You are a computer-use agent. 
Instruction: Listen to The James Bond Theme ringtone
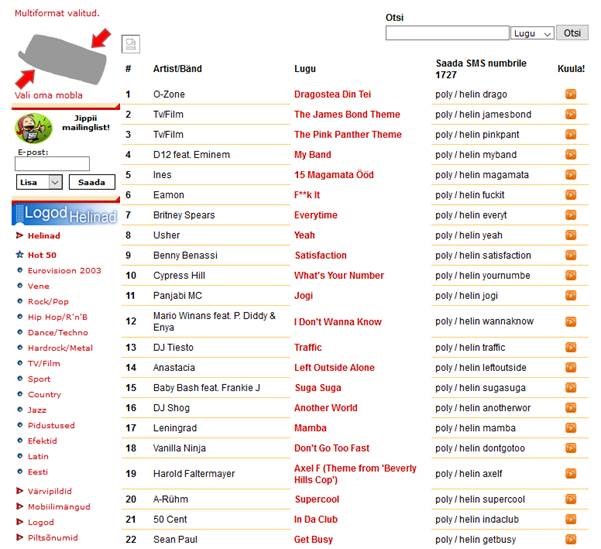coord(570,114)
